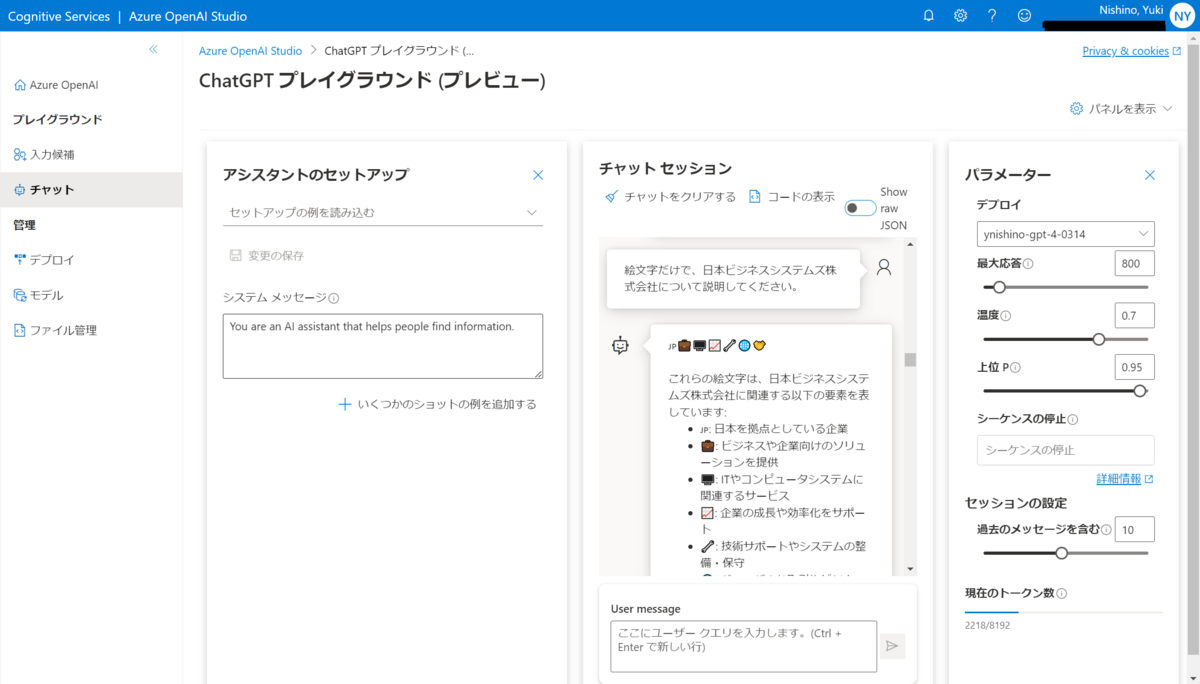Click the token count 2218/8192 text
Screen dimensions: 1200x684
point(986,625)
